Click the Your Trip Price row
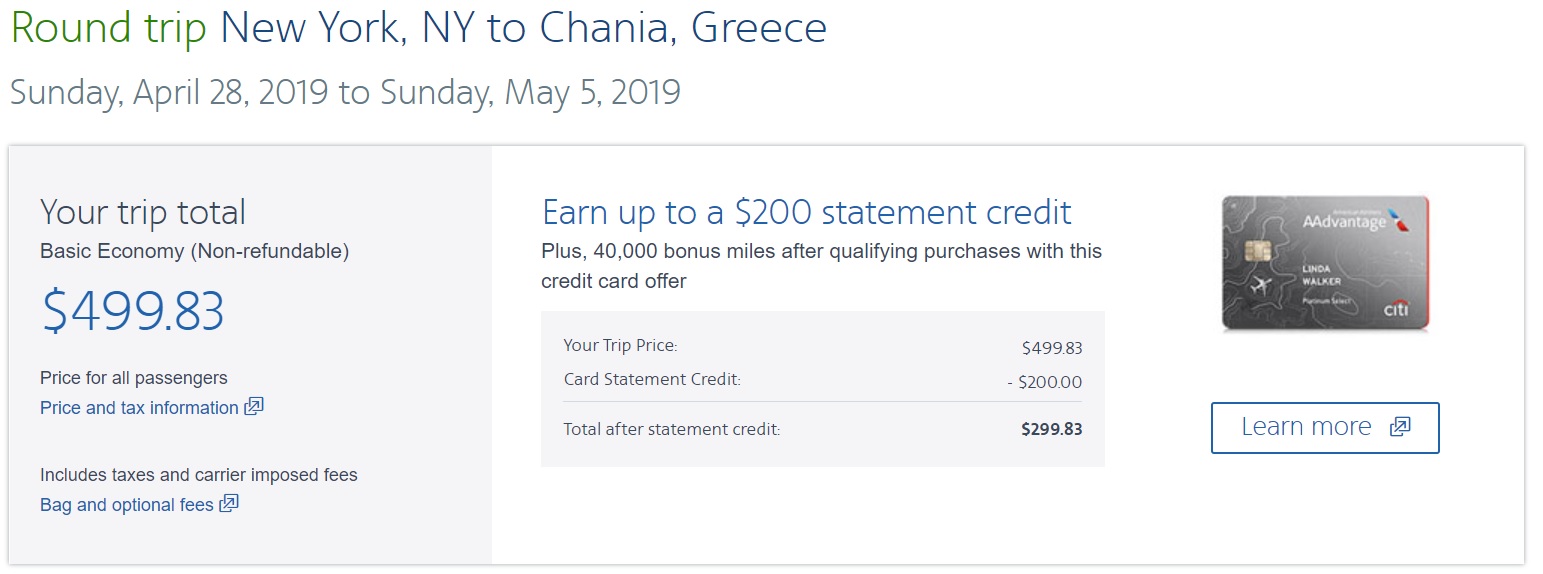This screenshot has width=1543, height=574. click(822, 347)
